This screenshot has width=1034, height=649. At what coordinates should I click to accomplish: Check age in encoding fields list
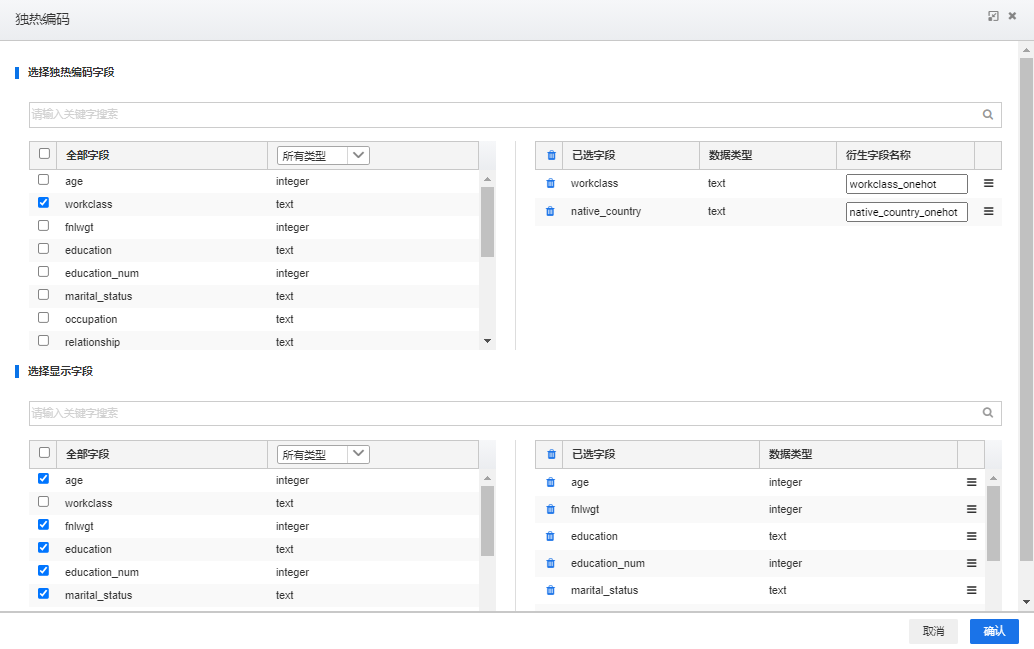click(x=44, y=179)
